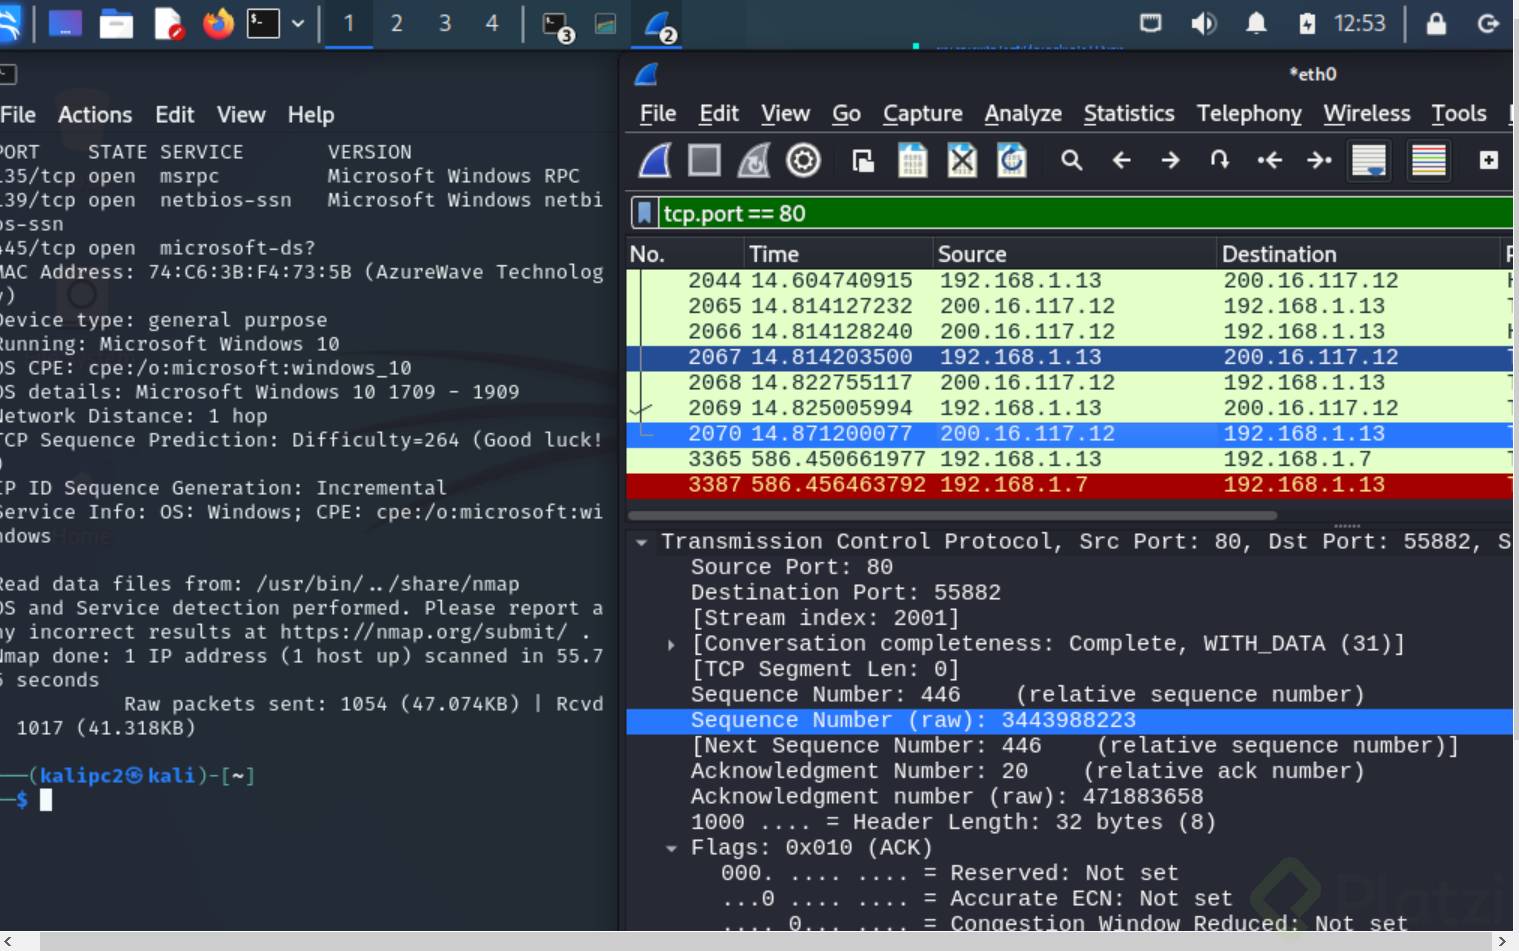Open the clock showing 12:53

click(x=1359, y=23)
